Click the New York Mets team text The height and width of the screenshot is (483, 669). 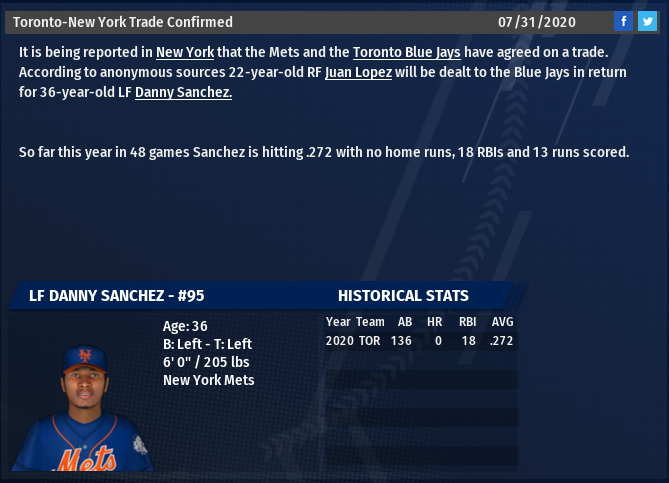[x=209, y=380]
